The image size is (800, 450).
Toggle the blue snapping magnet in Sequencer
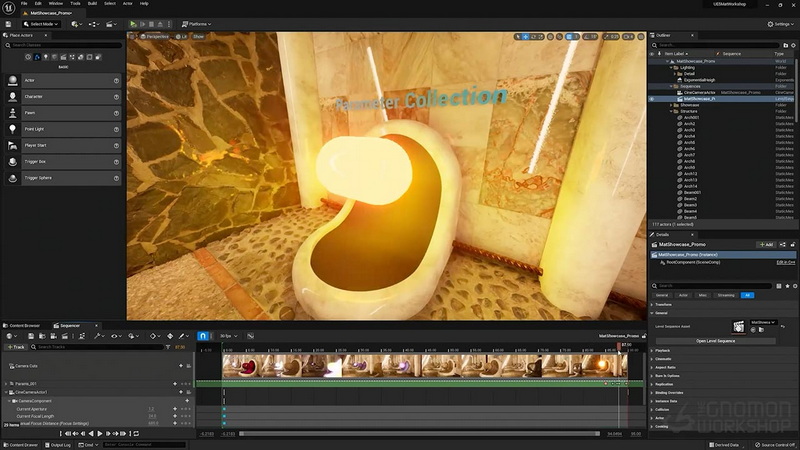pyautogui.click(x=203, y=336)
